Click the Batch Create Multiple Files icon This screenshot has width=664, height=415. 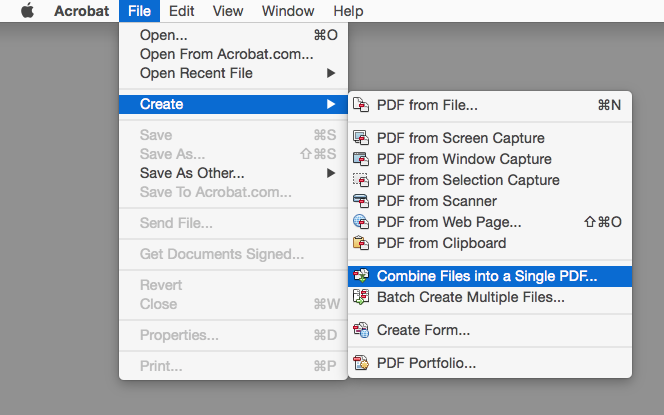point(361,297)
